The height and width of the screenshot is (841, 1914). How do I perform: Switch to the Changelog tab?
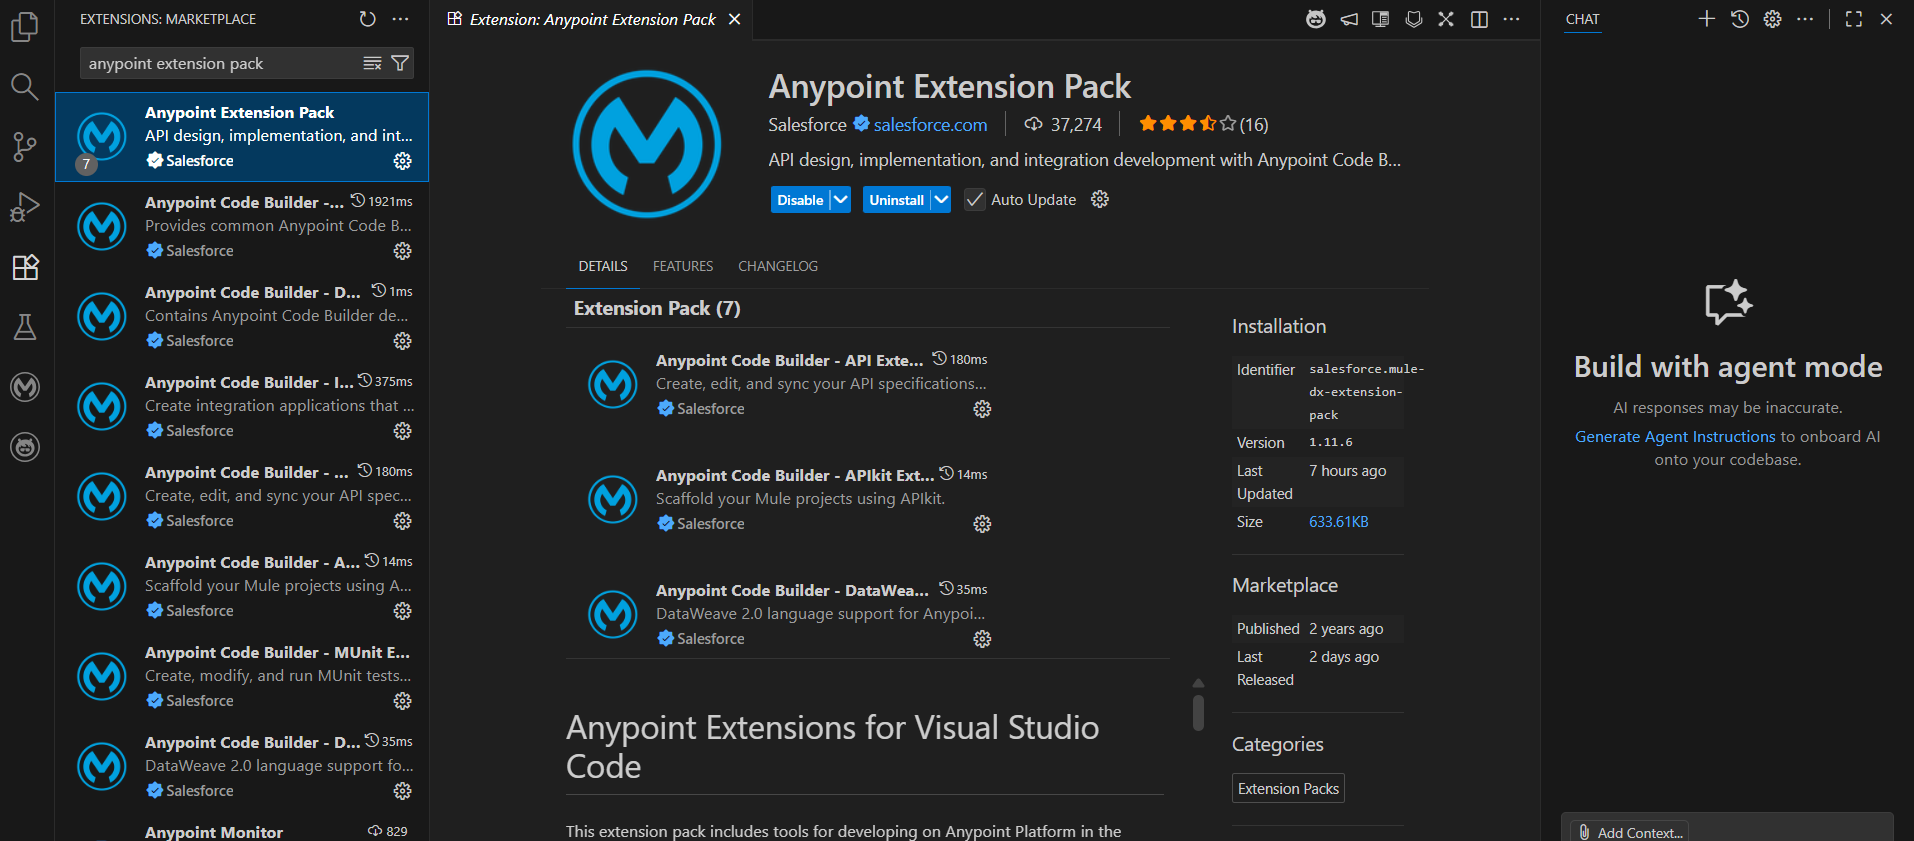tap(778, 266)
